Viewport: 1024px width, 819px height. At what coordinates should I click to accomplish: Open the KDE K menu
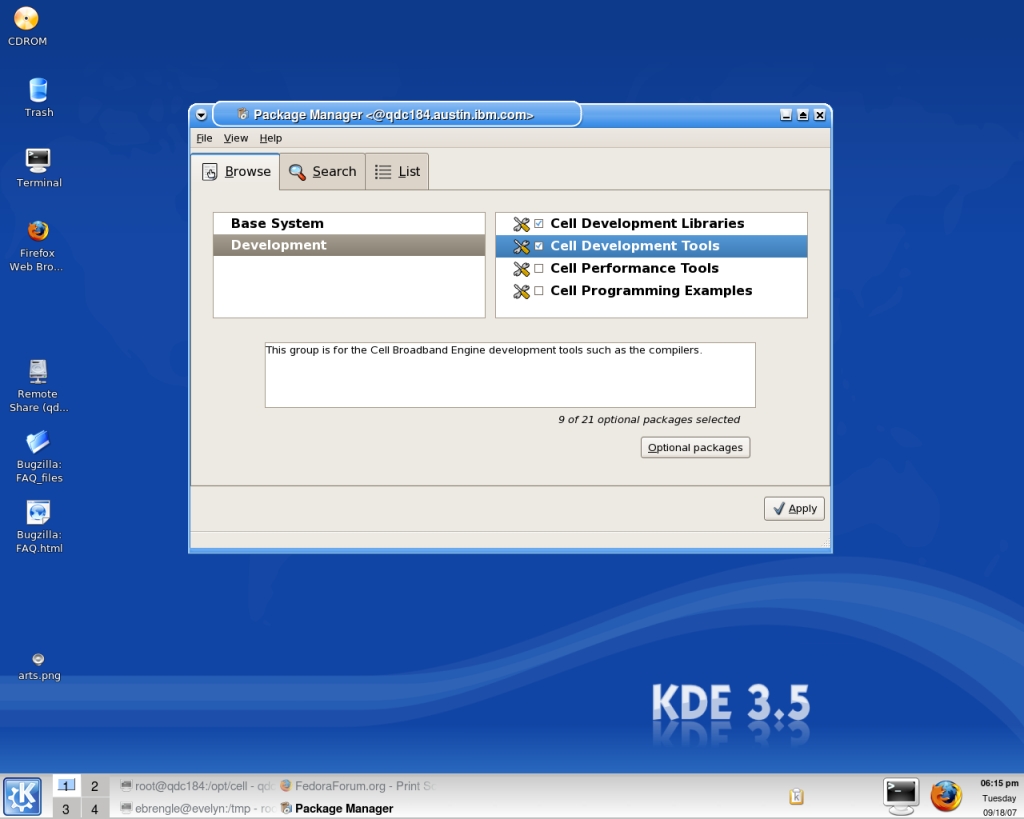tap(22, 796)
